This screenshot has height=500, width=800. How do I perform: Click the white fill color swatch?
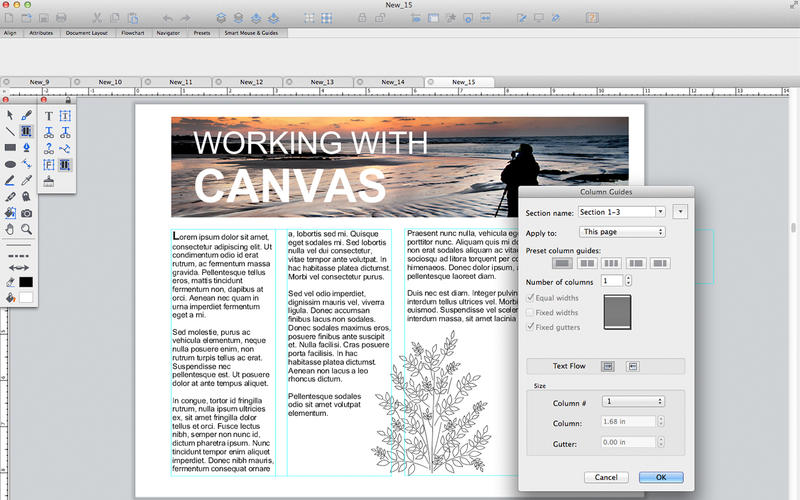(26, 297)
